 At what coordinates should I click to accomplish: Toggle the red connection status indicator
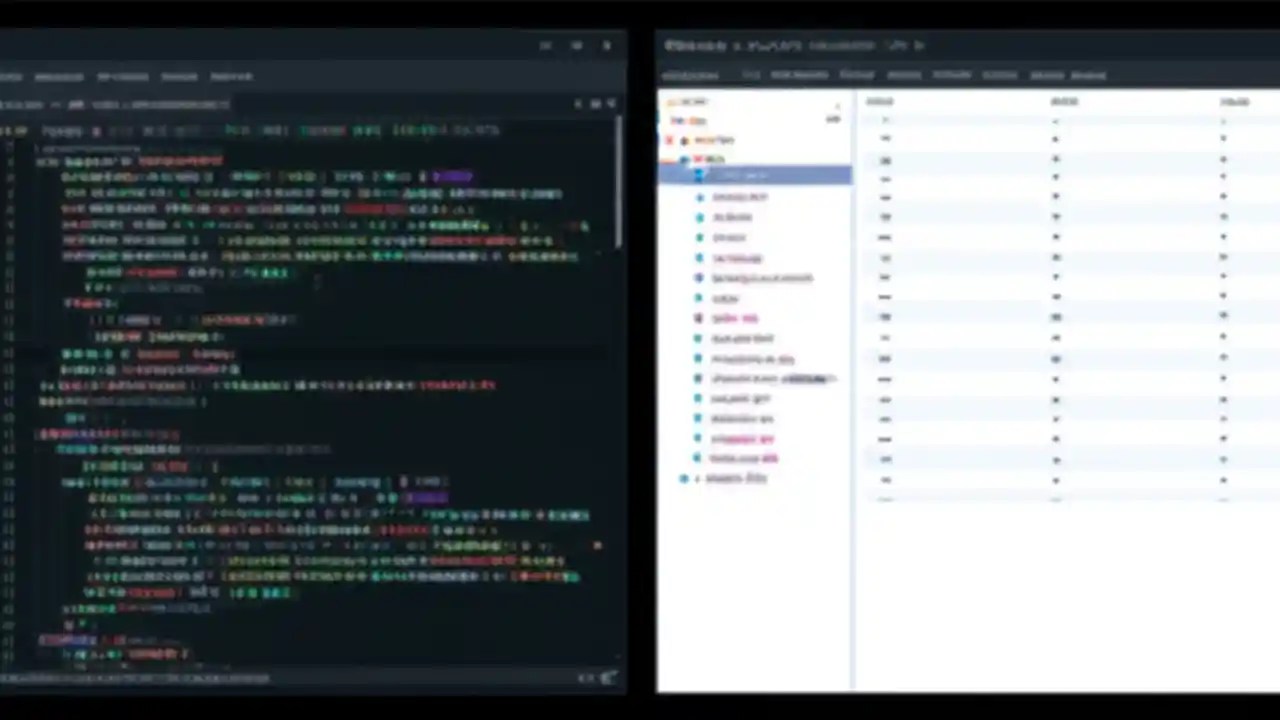tap(670, 140)
